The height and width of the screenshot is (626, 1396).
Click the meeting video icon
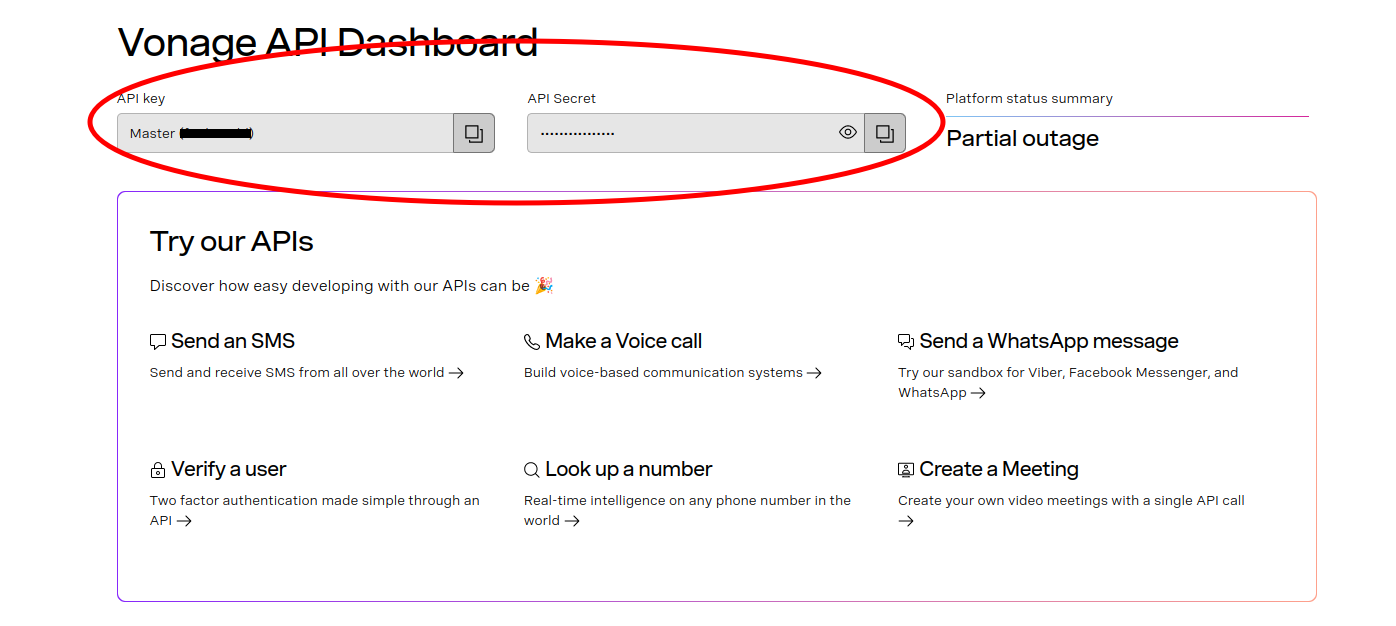(x=906, y=470)
